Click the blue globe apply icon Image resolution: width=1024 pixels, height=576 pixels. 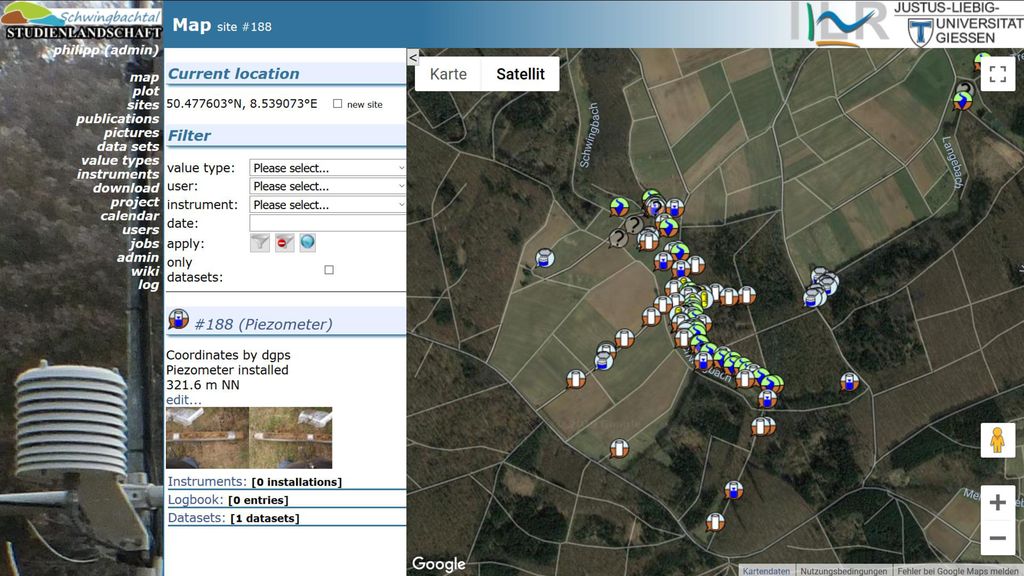[308, 243]
